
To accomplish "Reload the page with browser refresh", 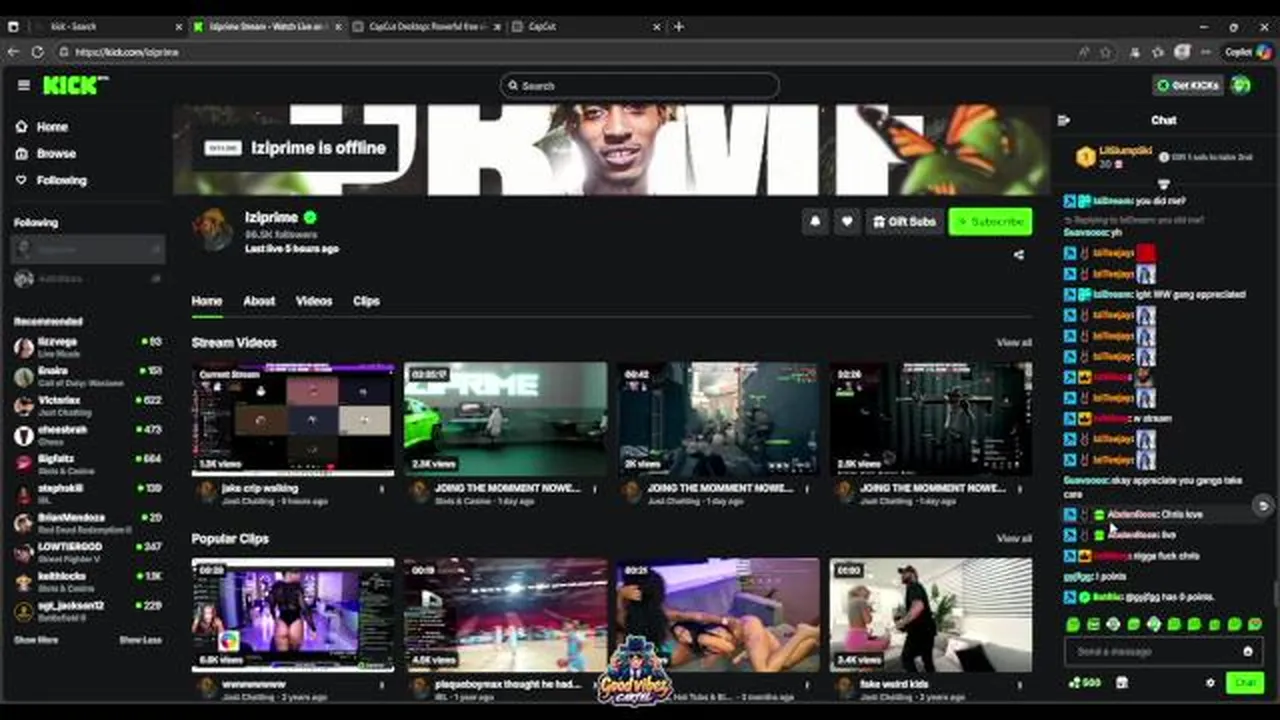I will 37,52.
